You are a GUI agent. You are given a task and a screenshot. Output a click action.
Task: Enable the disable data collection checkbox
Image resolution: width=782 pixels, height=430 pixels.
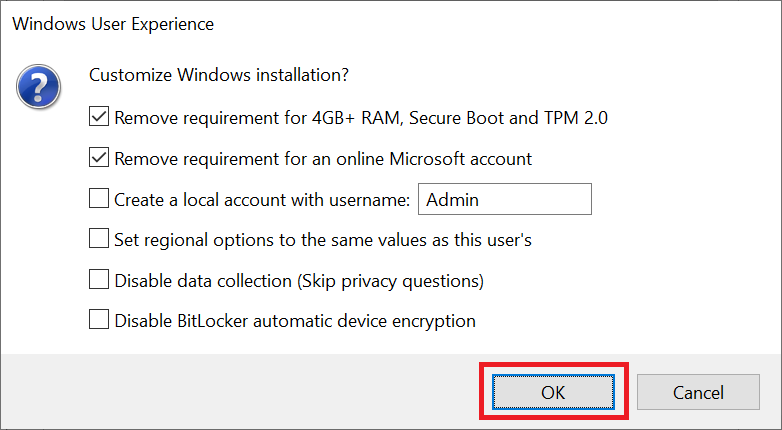[99, 280]
